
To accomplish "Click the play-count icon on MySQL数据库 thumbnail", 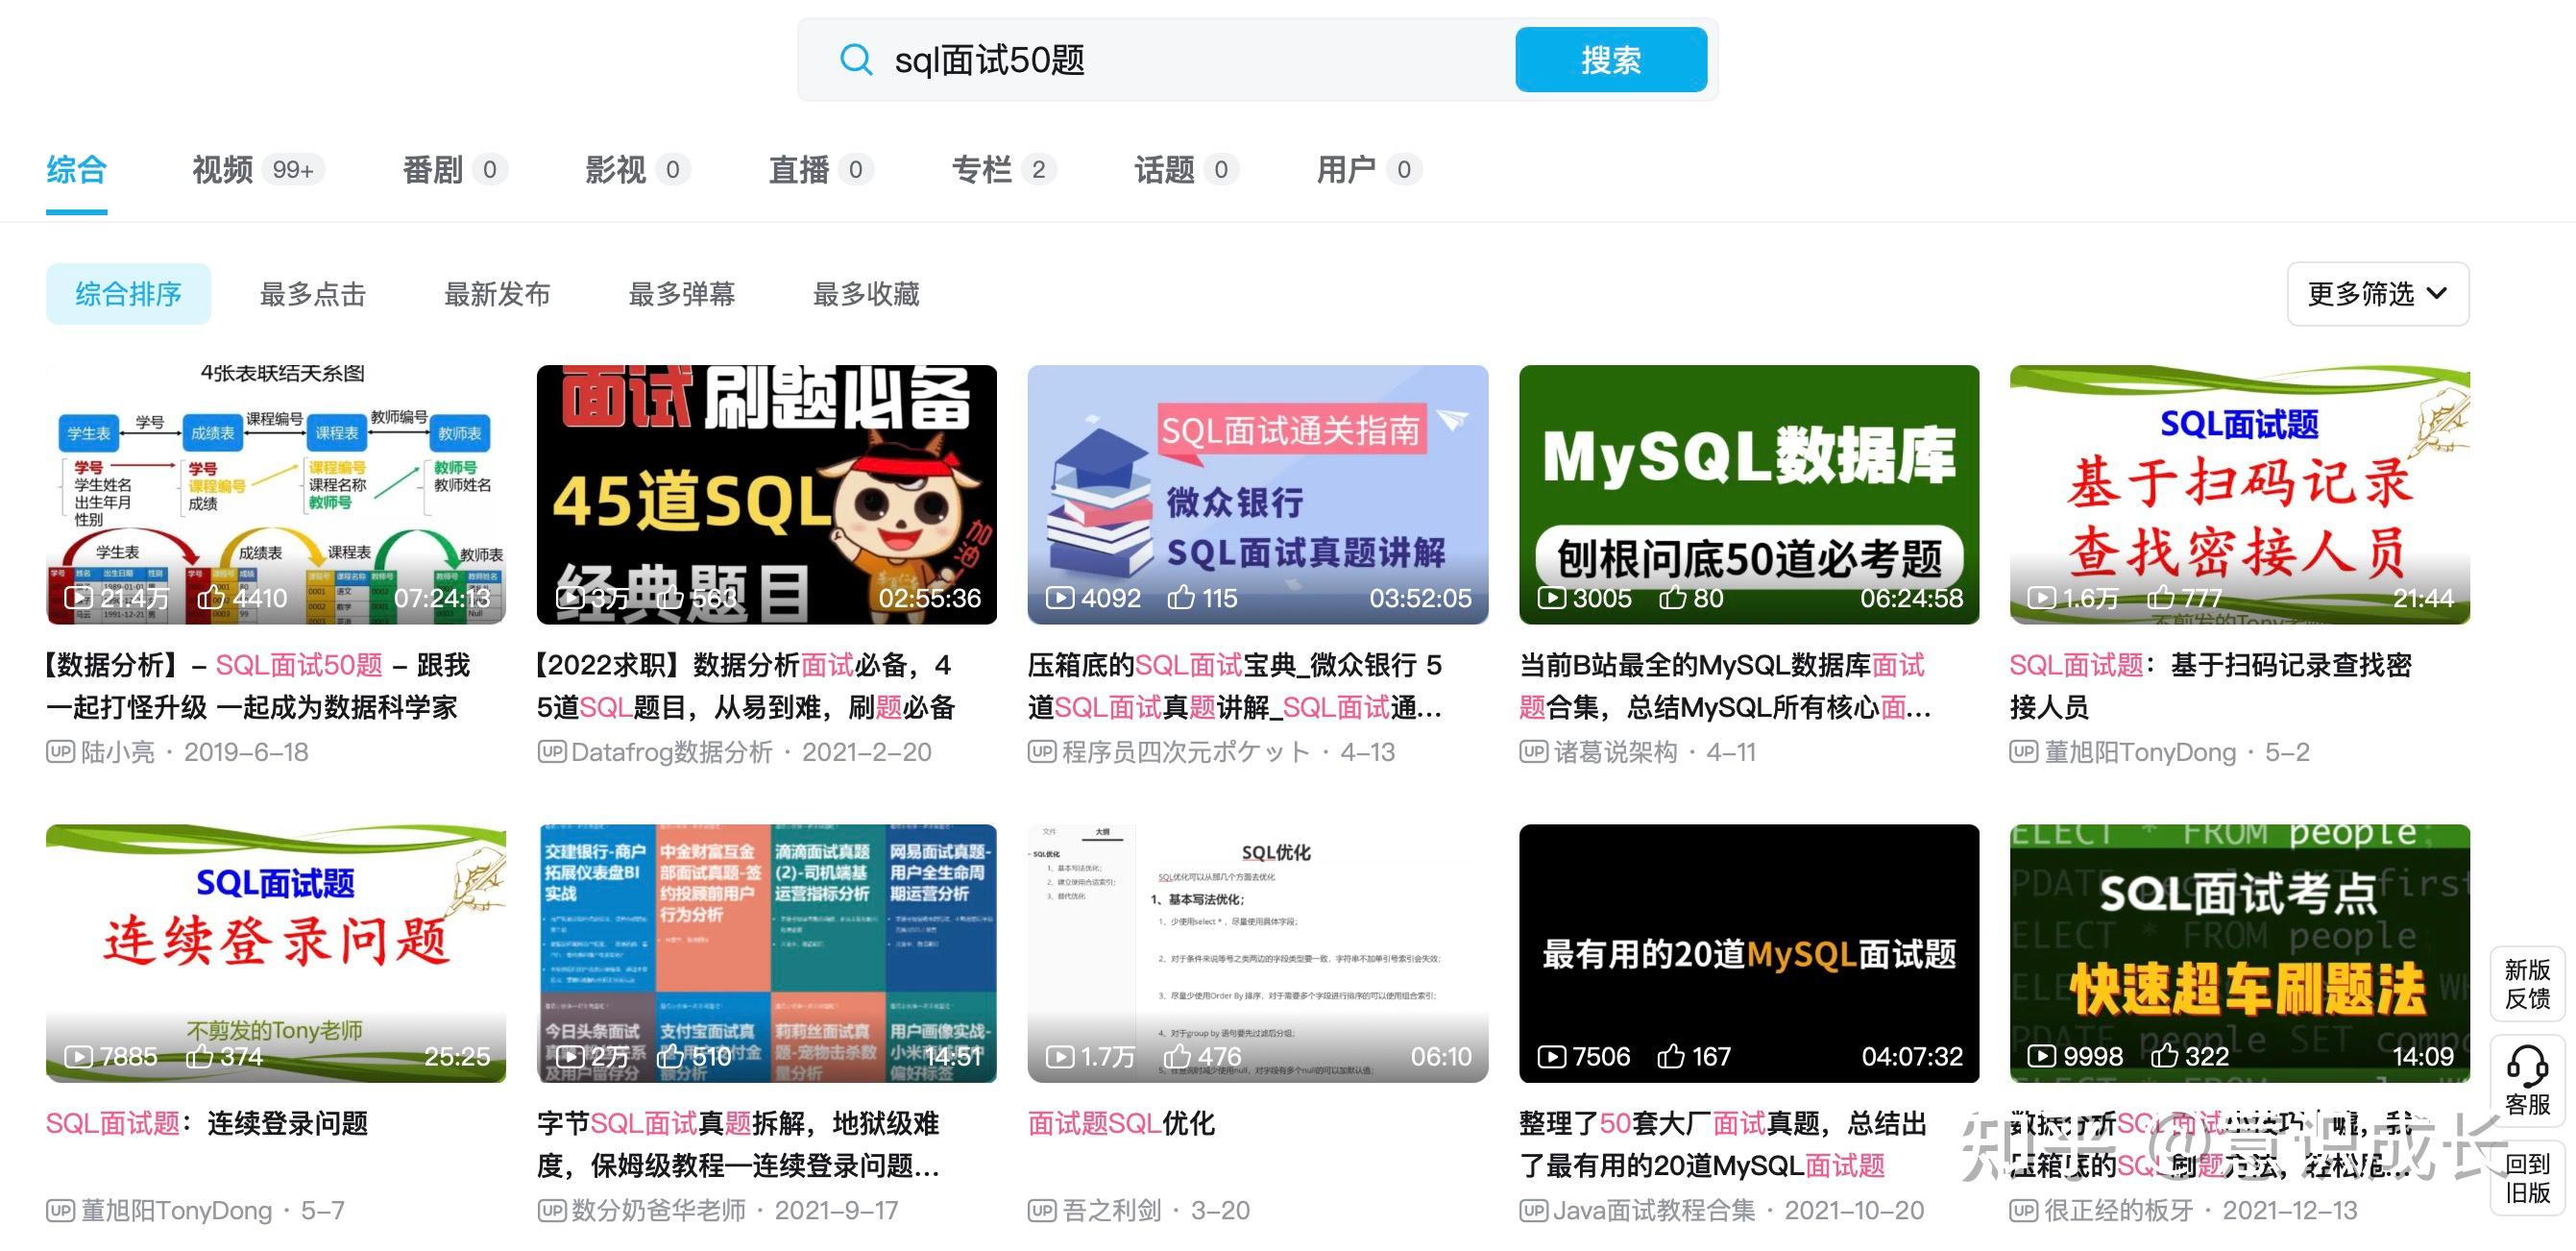I will tap(1551, 597).
